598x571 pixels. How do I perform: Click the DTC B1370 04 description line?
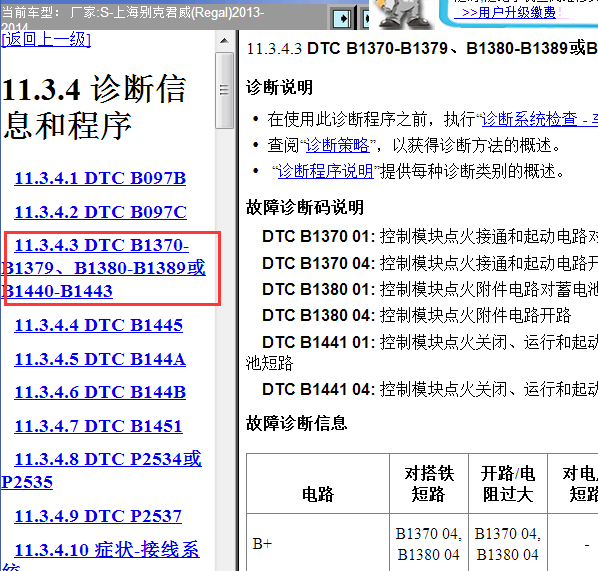(x=430, y=263)
